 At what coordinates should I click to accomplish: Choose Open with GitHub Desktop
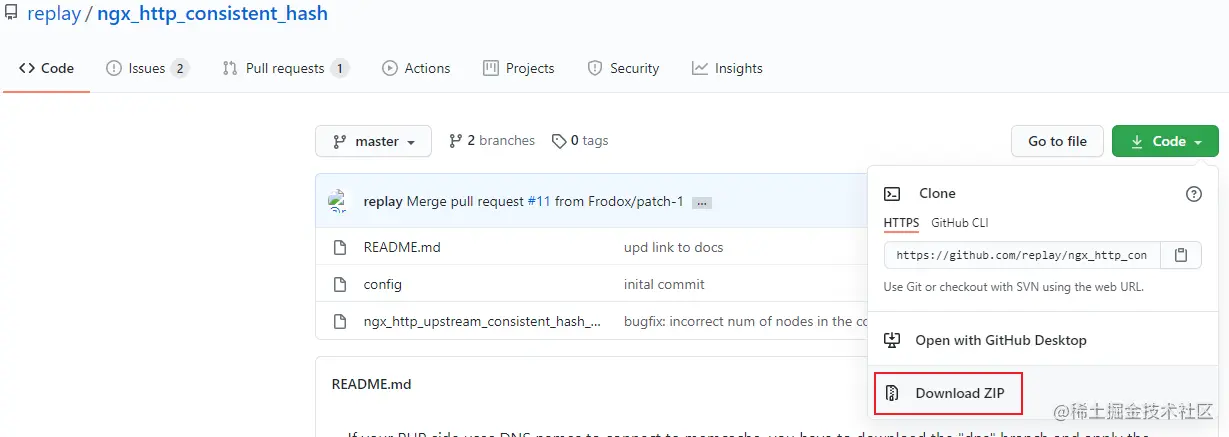987,340
